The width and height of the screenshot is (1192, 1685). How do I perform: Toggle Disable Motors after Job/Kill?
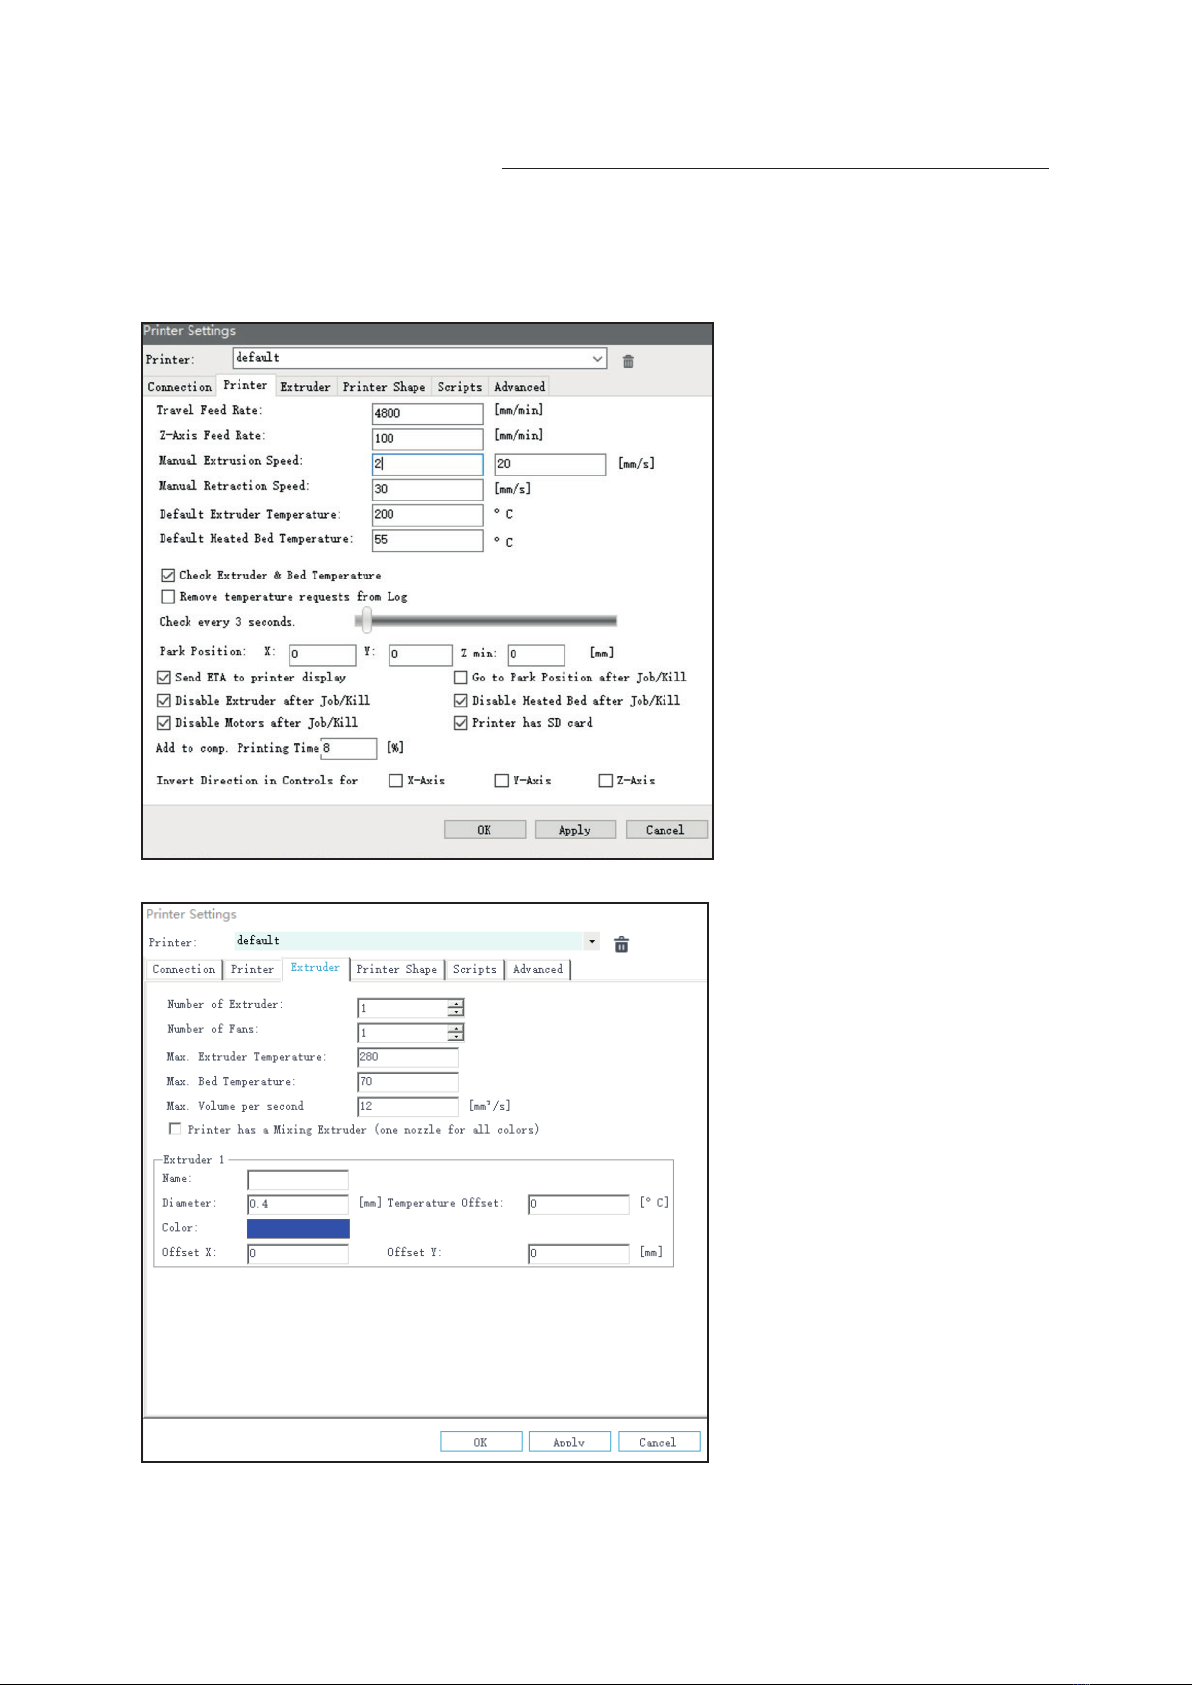click(164, 723)
